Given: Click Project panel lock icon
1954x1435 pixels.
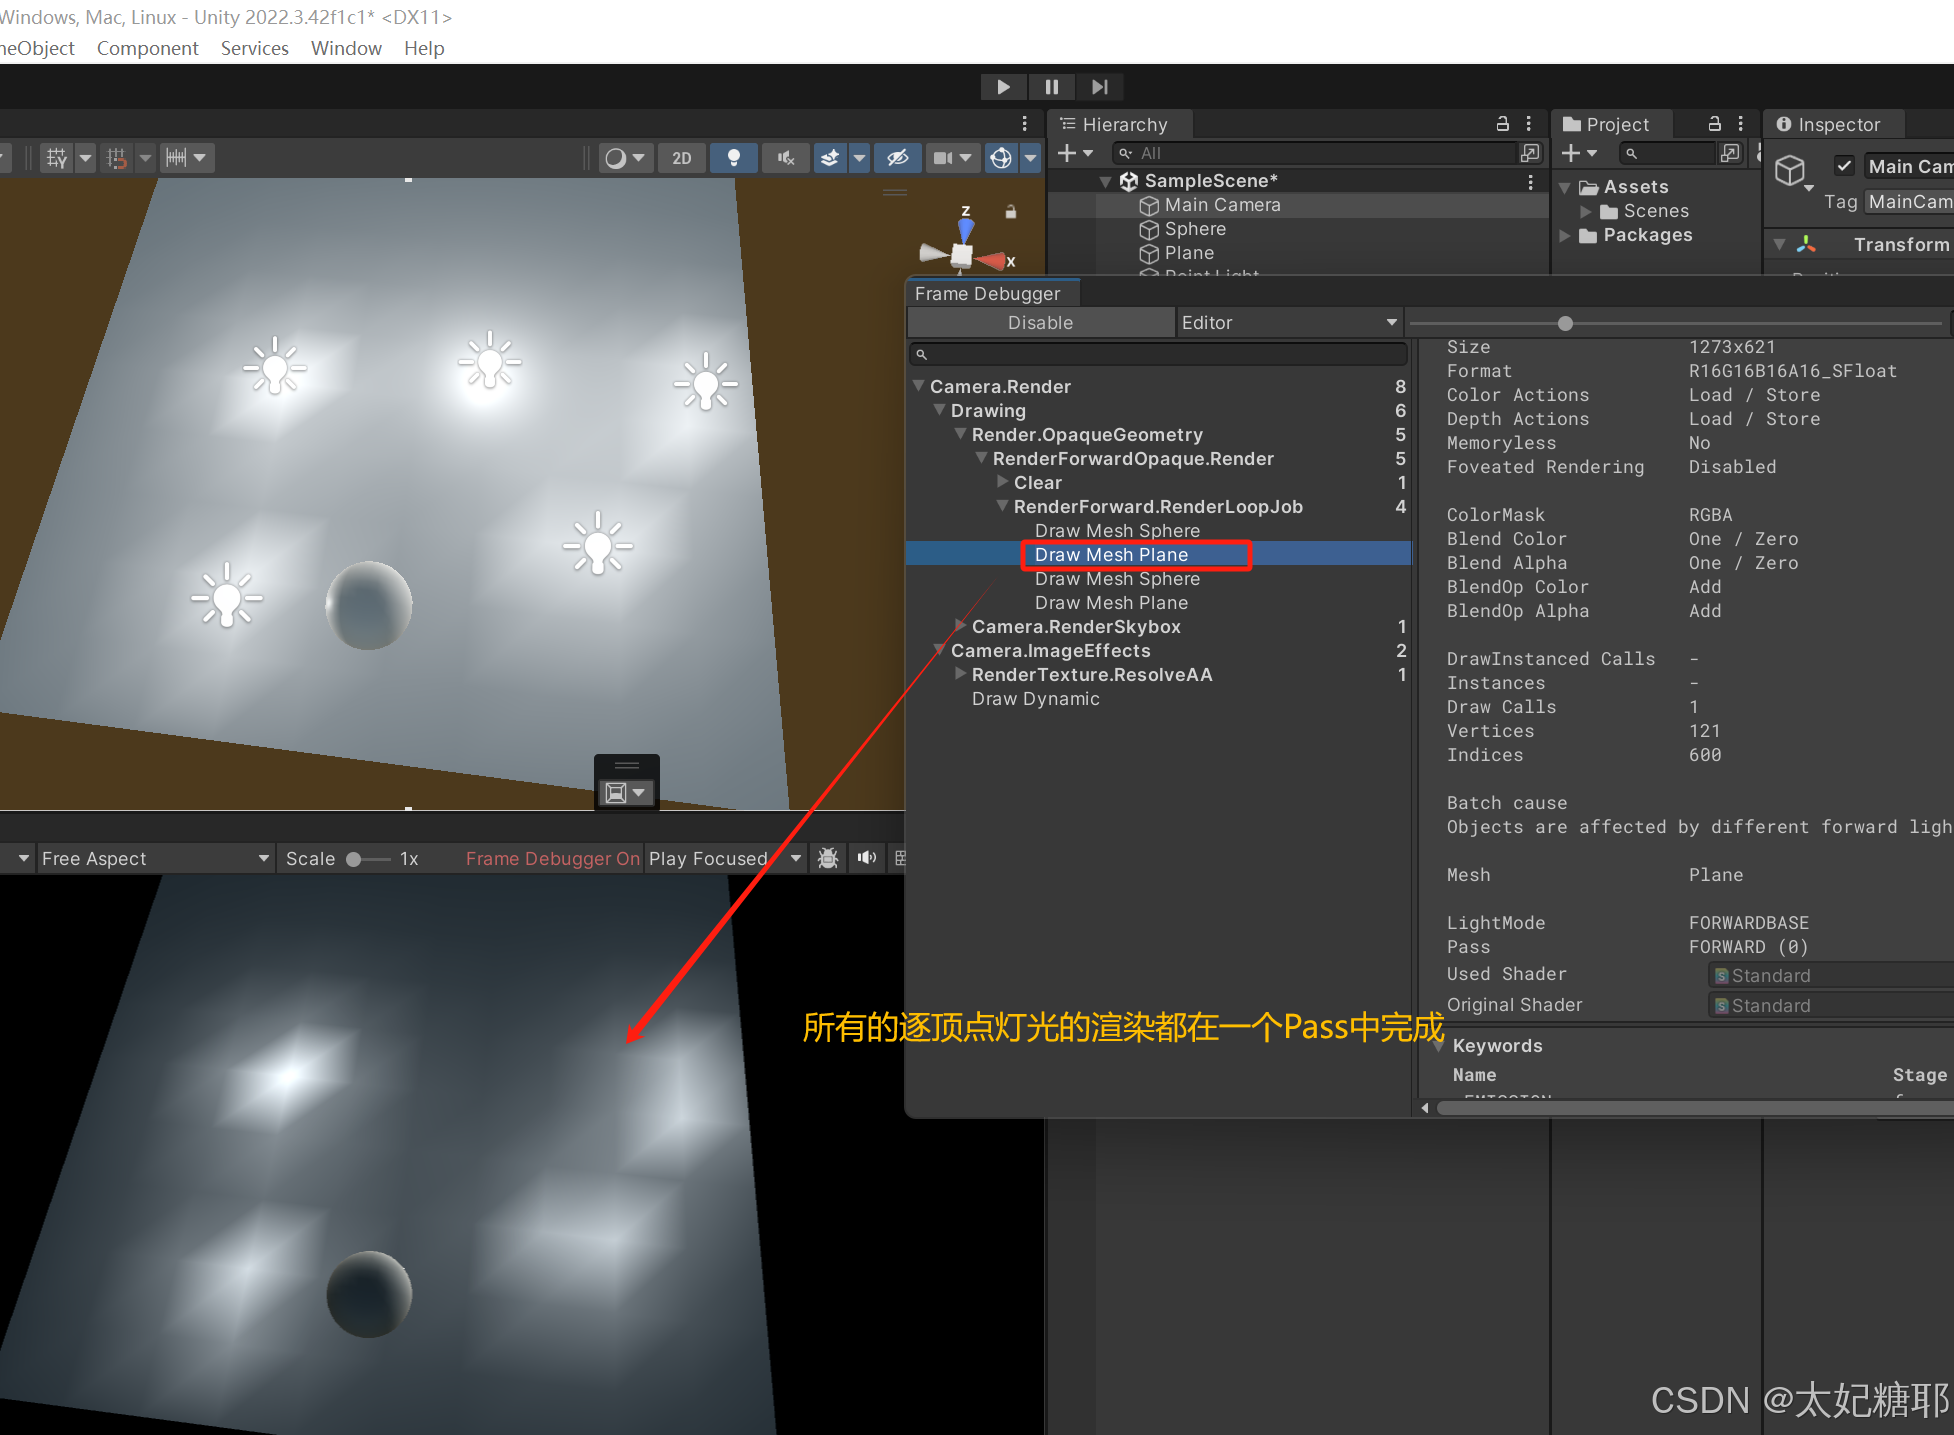Looking at the screenshot, I should (1714, 123).
